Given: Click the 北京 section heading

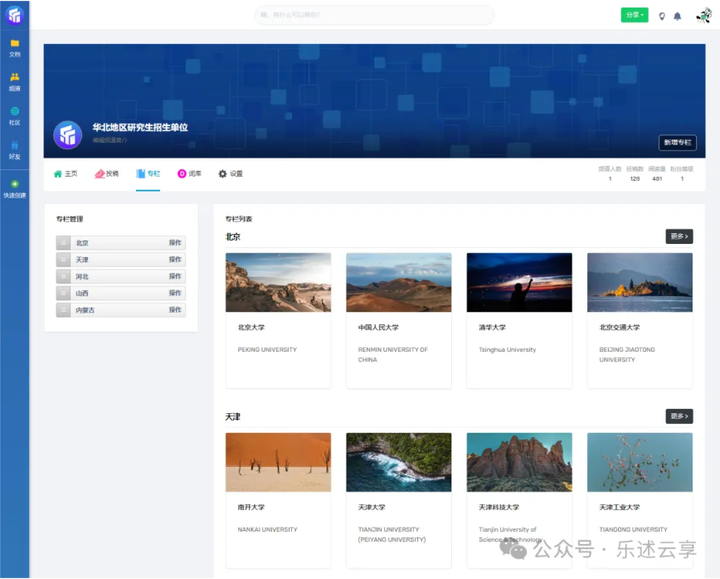Looking at the screenshot, I should click(x=233, y=237).
